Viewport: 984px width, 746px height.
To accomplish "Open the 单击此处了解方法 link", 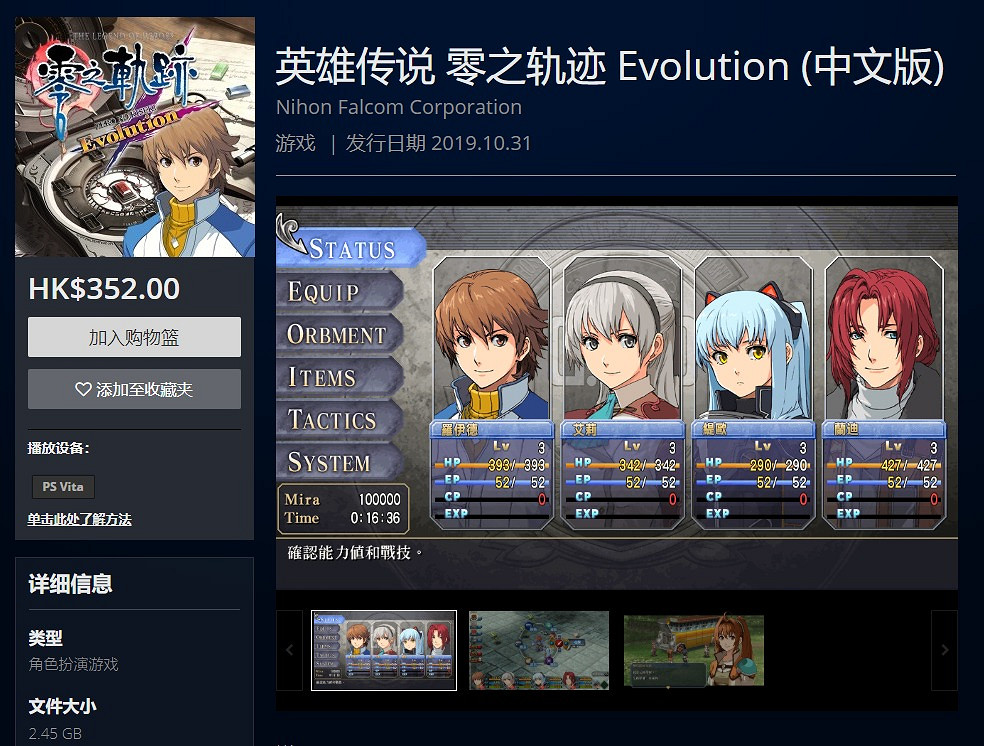I will click(79, 519).
